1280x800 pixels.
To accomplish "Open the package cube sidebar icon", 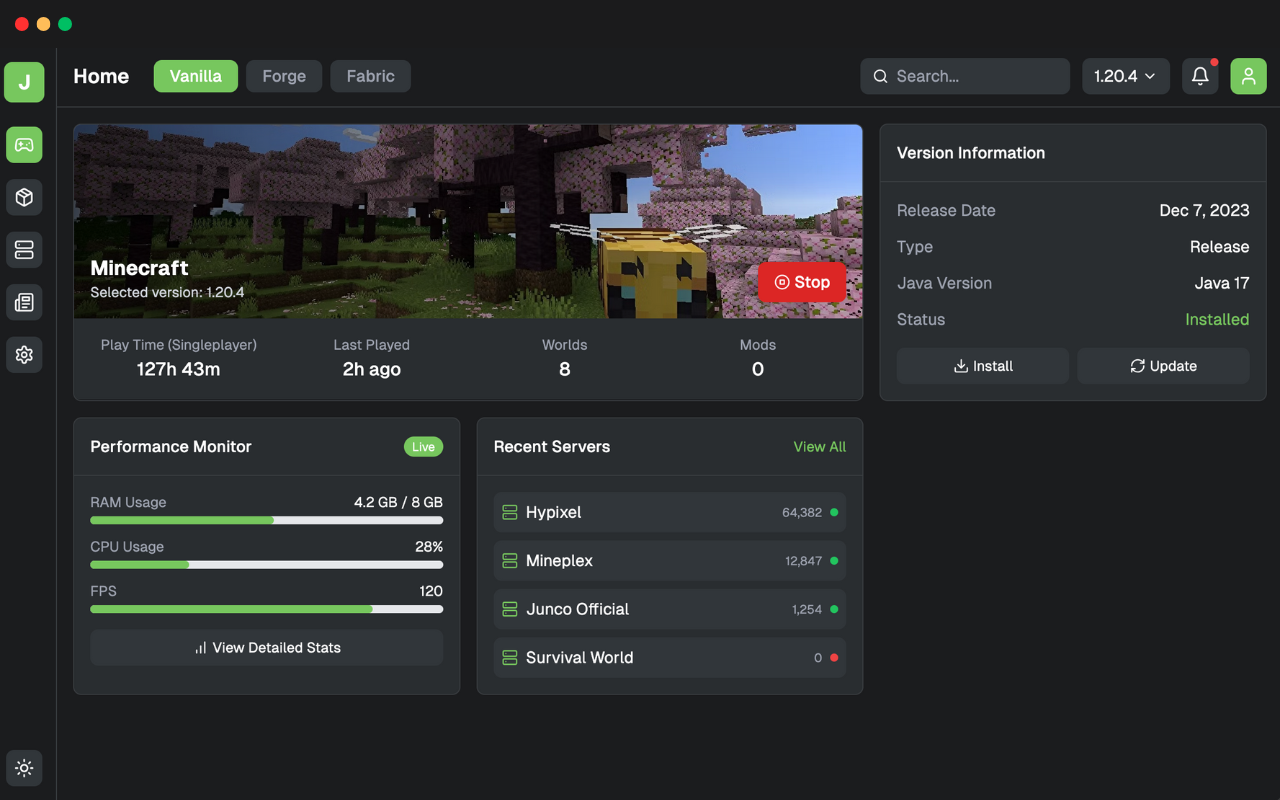I will coord(24,197).
